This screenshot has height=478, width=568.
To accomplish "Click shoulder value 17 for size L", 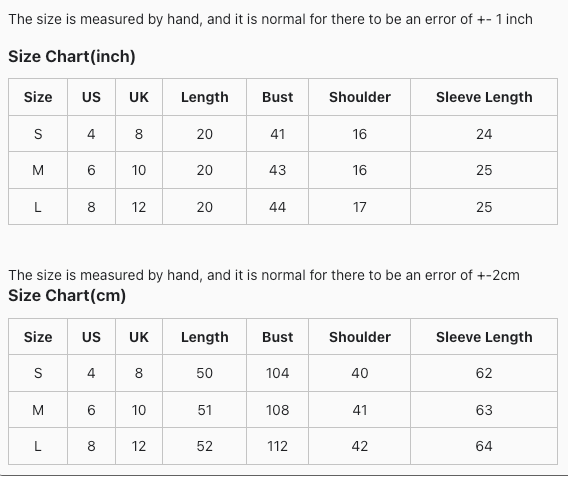I will click(x=360, y=207).
